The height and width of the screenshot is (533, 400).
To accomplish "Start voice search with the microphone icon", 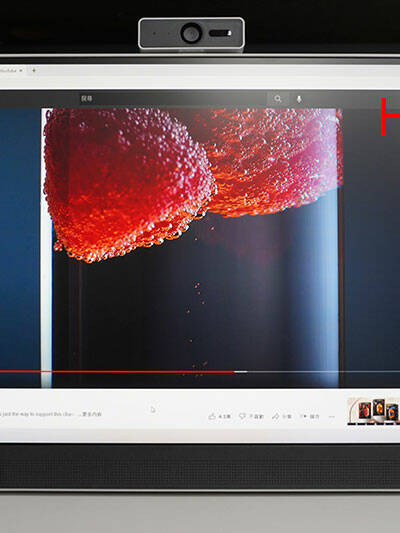I will [x=299, y=99].
